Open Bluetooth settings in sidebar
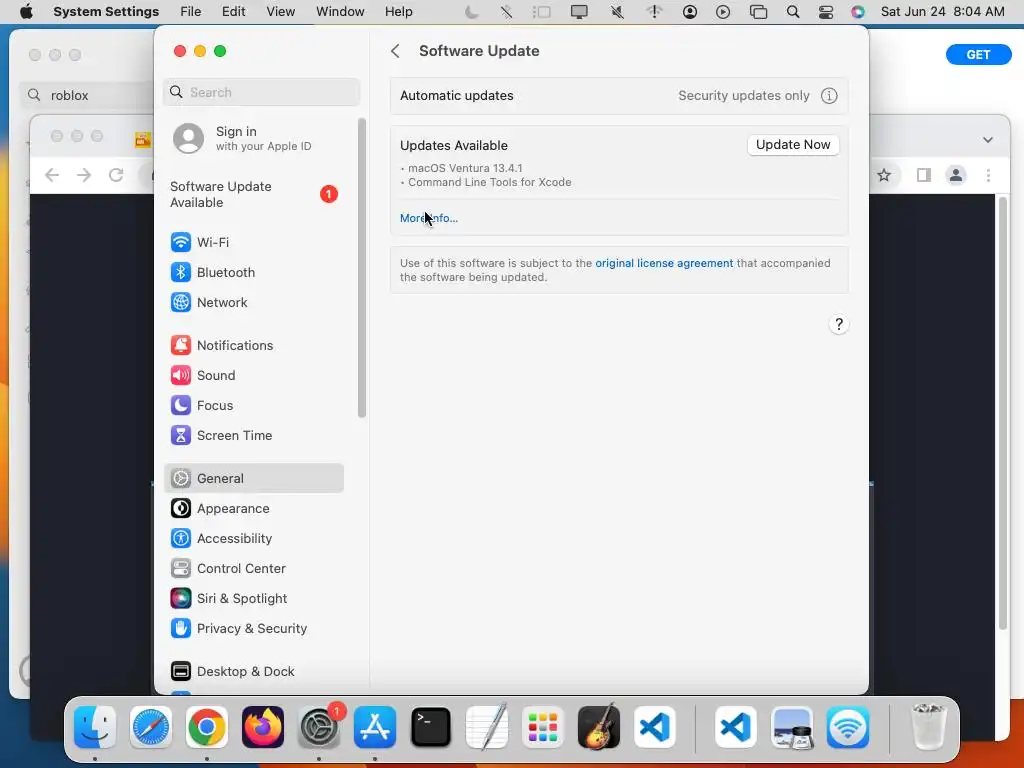 tap(253, 272)
